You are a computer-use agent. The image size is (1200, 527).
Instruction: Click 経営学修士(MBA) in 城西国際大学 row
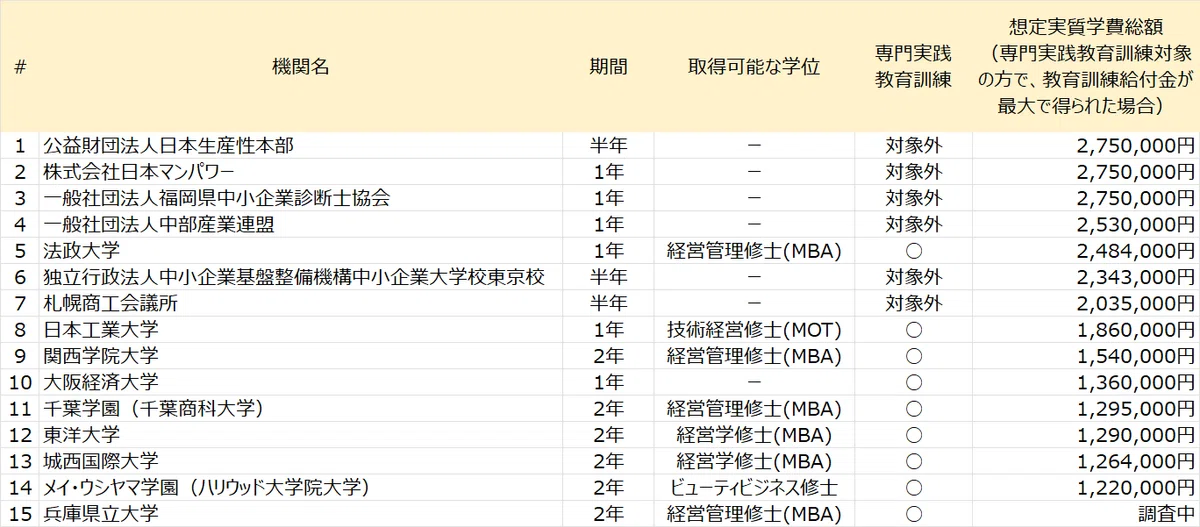pyautogui.click(x=753, y=460)
